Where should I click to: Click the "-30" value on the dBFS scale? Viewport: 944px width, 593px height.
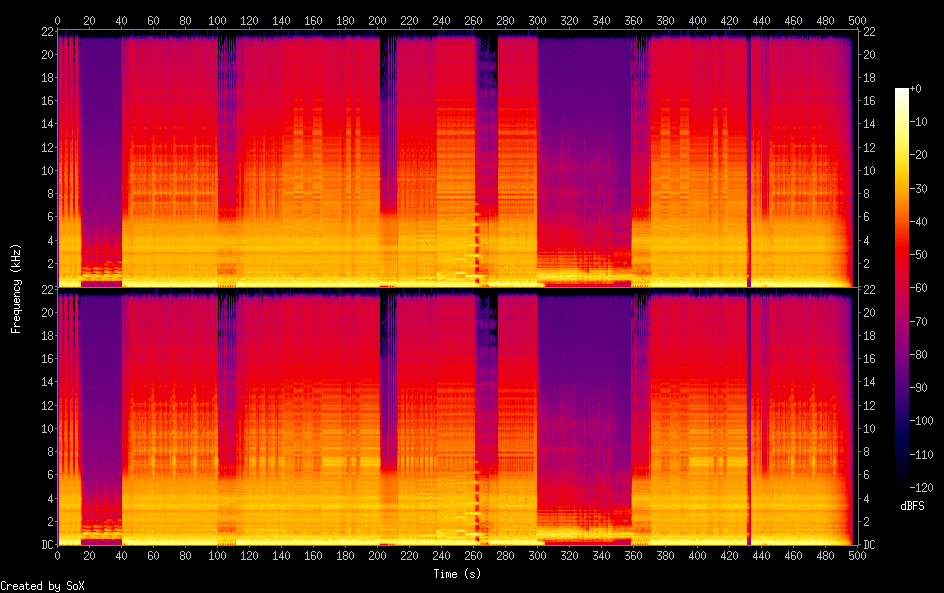pyautogui.click(x=918, y=188)
